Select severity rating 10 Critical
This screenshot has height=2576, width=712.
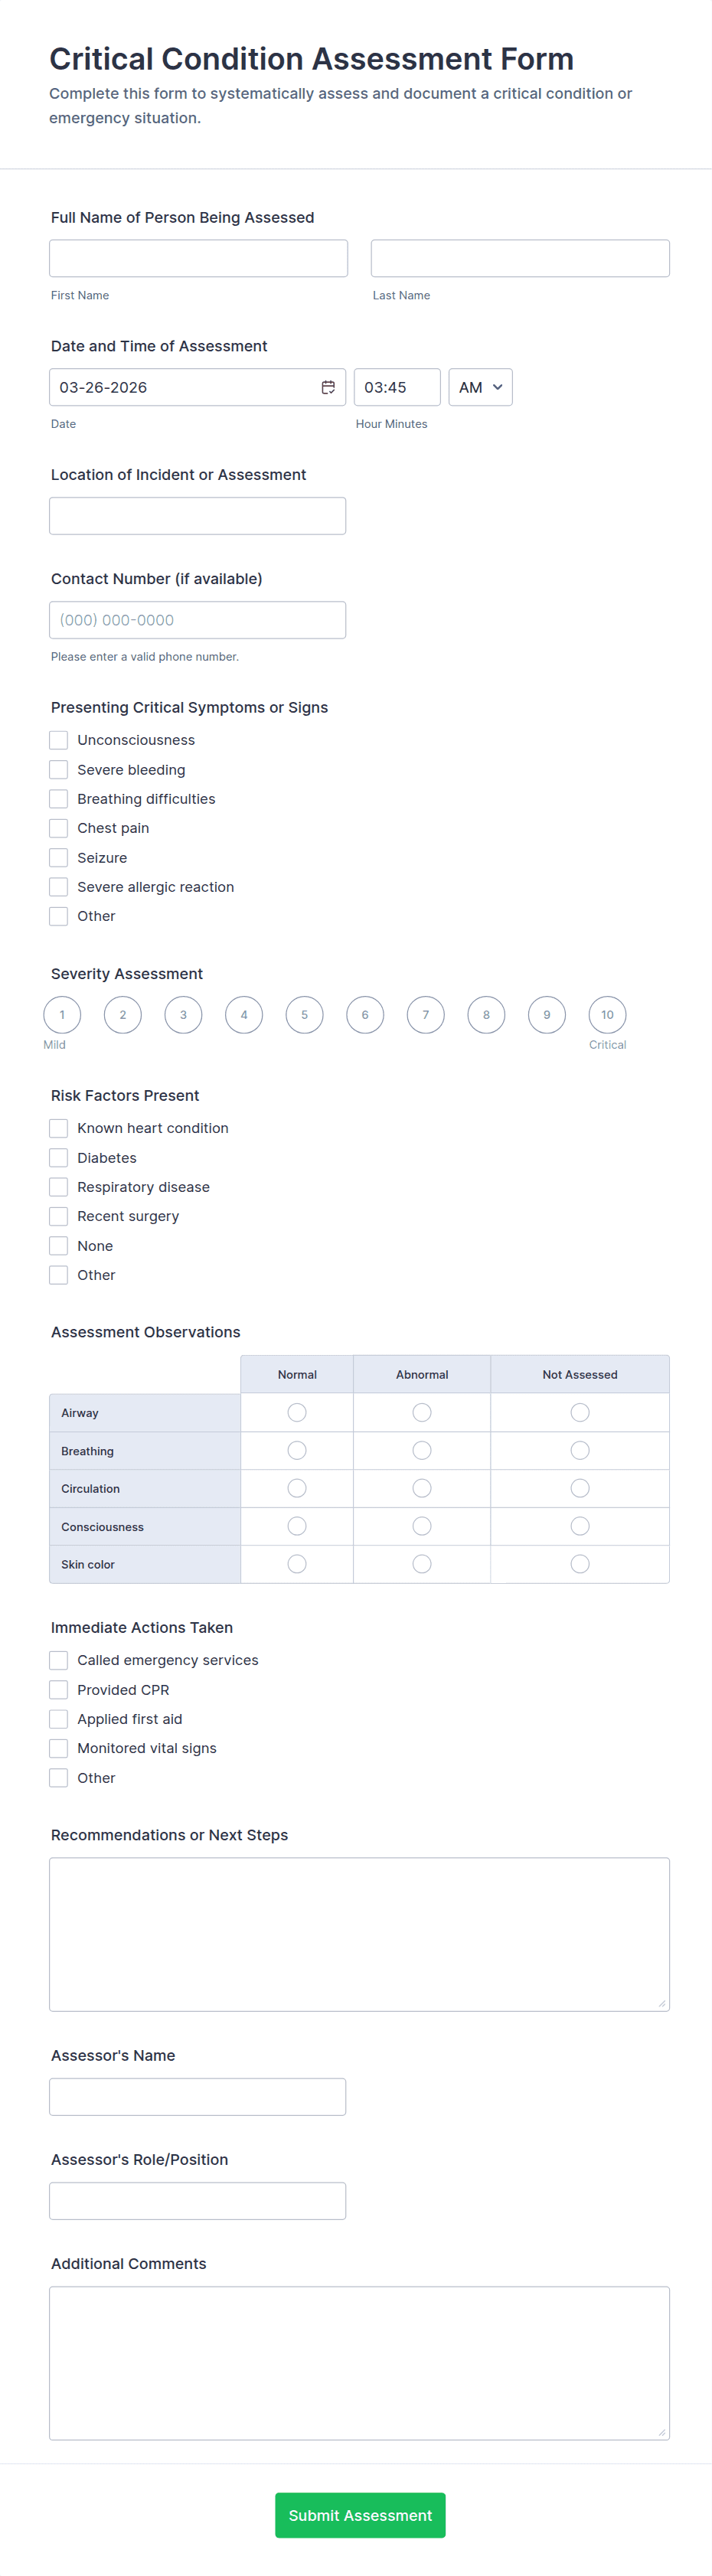pyautogui.click(x=607, y=1015)
